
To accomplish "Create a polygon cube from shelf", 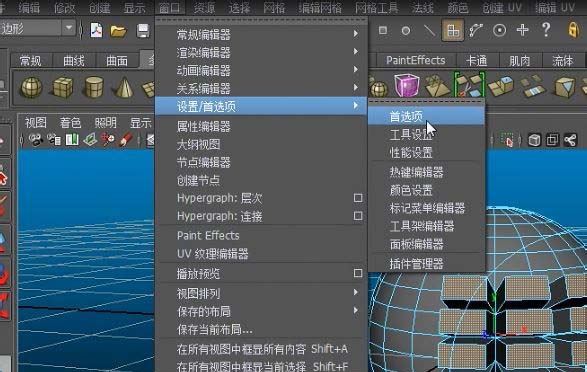I will [x=63, y=88].
